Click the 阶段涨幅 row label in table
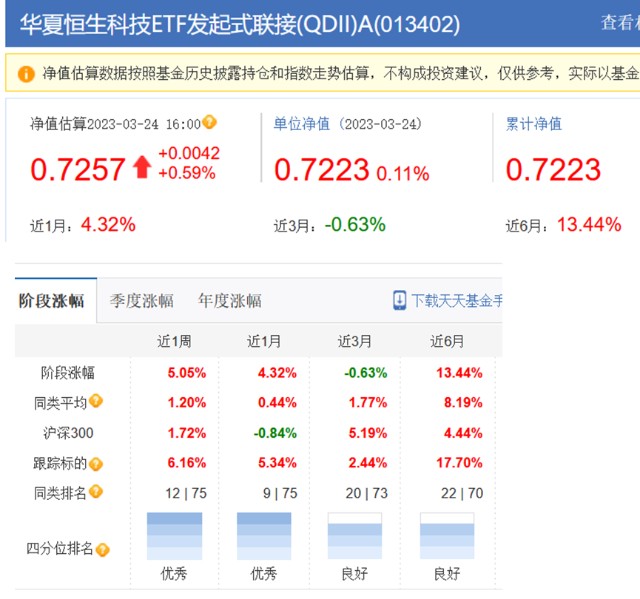Viewport: 640px width, 599px height. [x=68, y=373]
